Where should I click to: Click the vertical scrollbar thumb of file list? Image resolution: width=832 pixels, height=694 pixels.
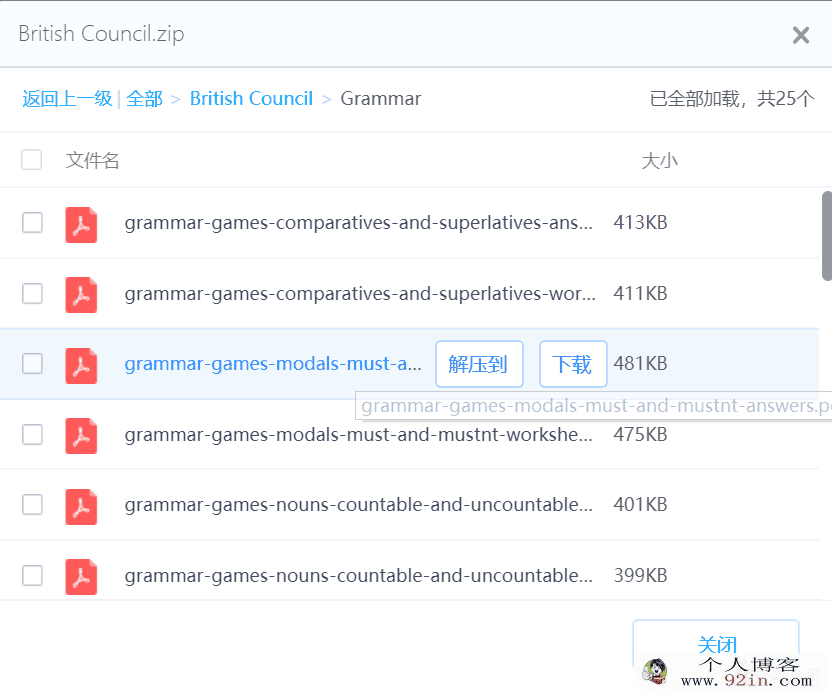(x=827, y=236)
